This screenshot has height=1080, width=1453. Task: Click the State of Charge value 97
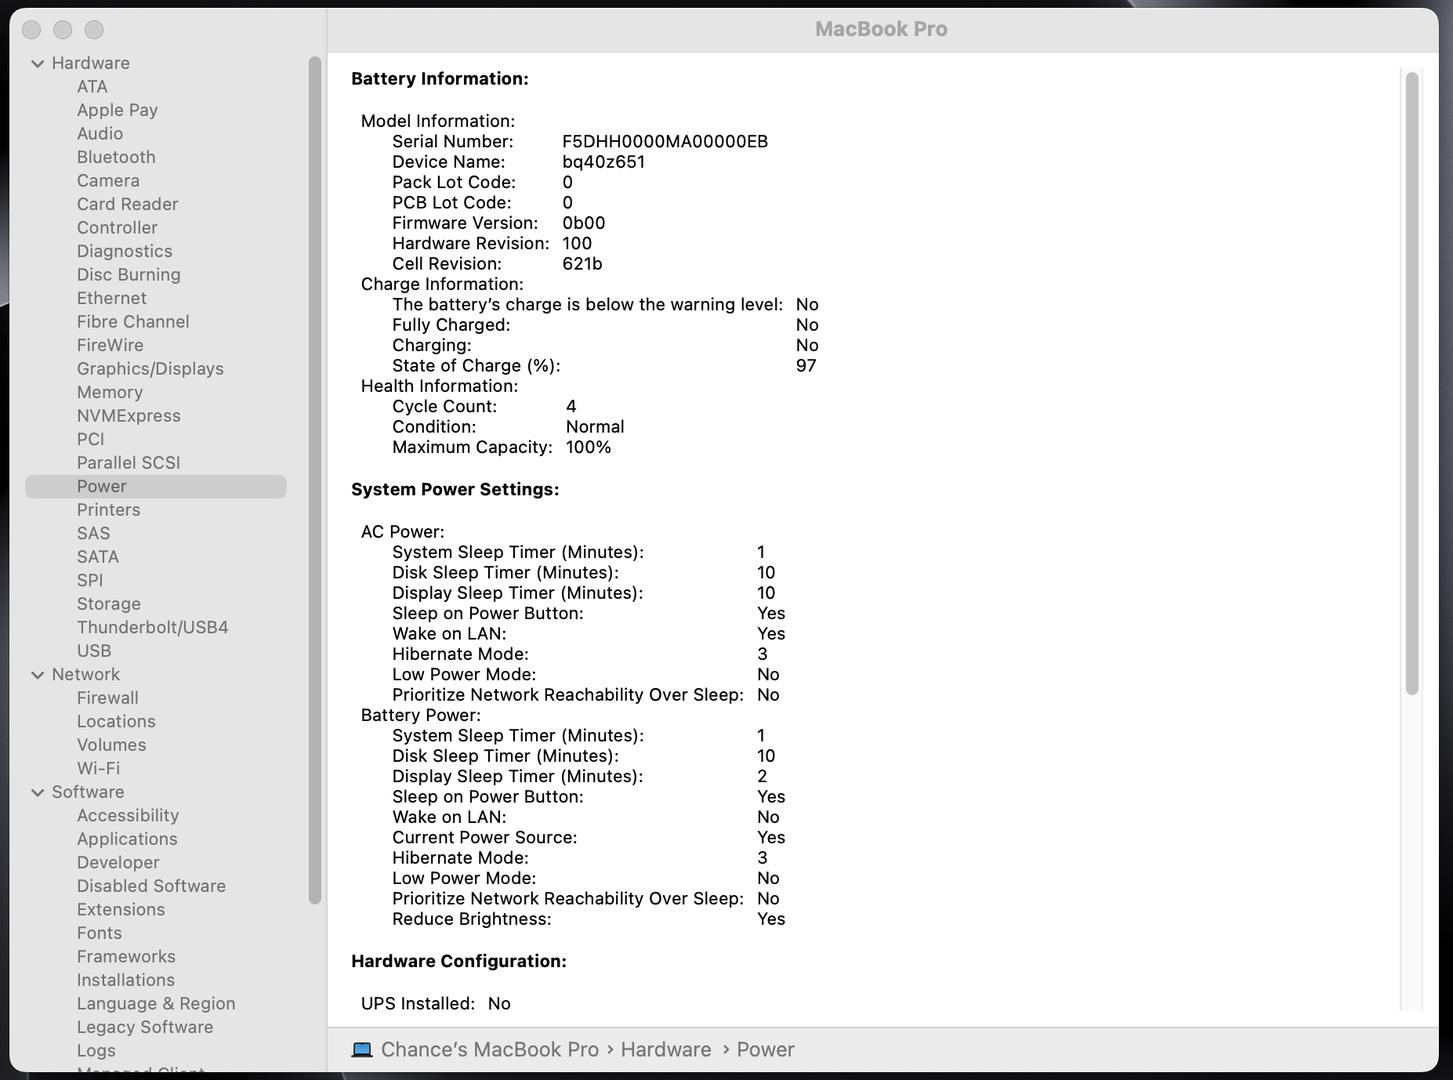[x=806, y=366]
